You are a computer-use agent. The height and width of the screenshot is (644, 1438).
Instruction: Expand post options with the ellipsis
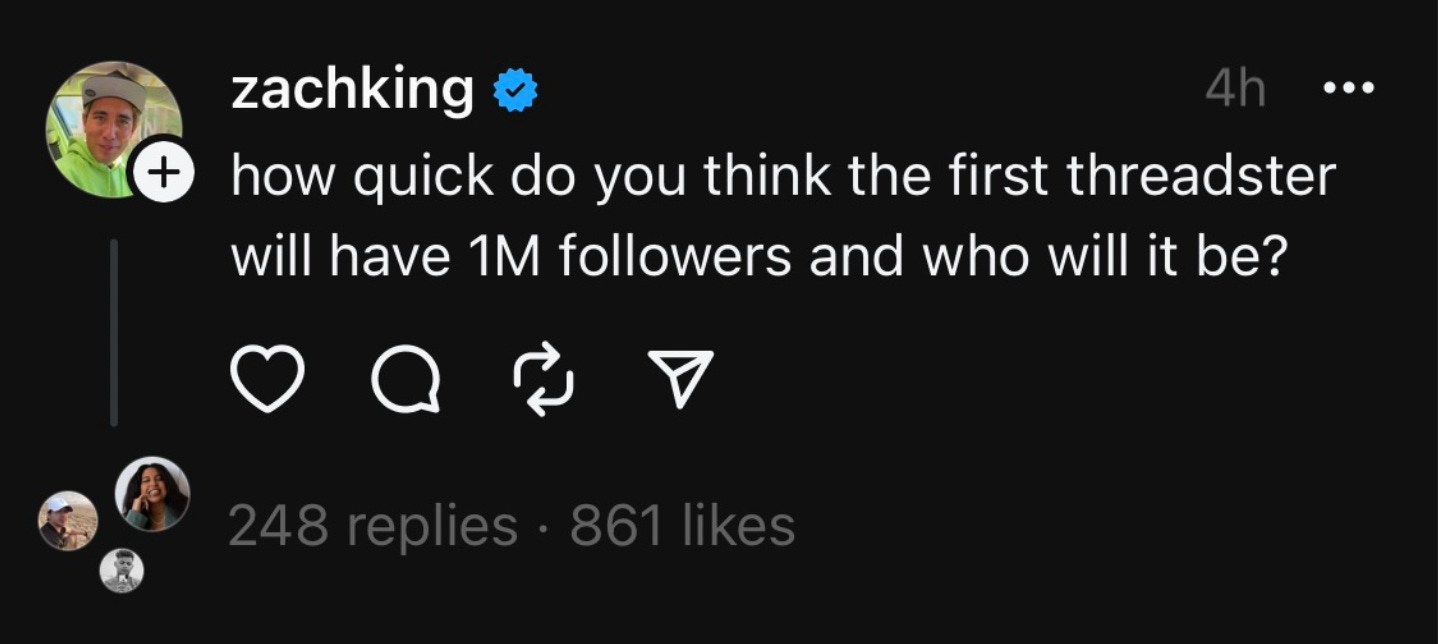click(x=1348, y=88)
